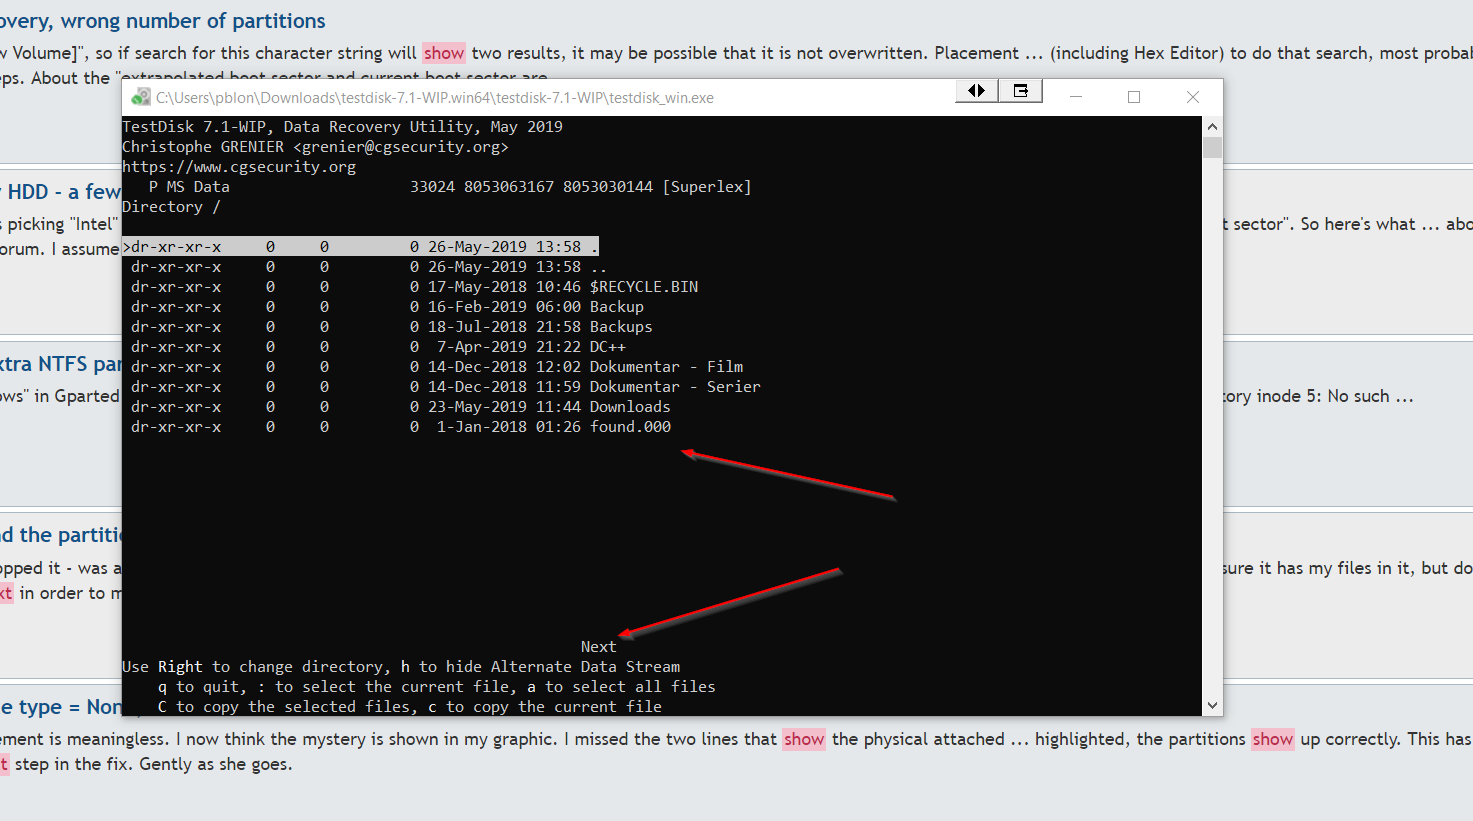Select the Backups directory entry
The width and height of the screenshot is (1473, 821).
pos(391,327)
